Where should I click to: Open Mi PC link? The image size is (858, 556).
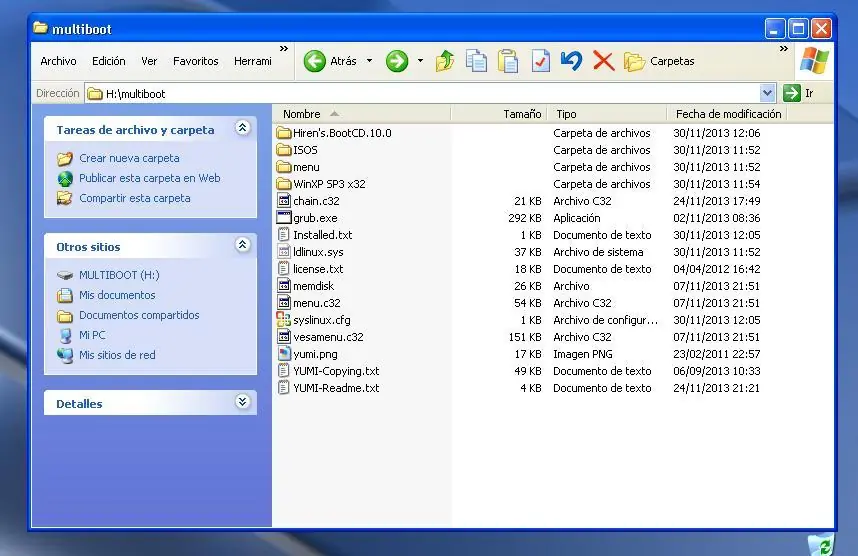pyautogui.click(x=92, y=335)
